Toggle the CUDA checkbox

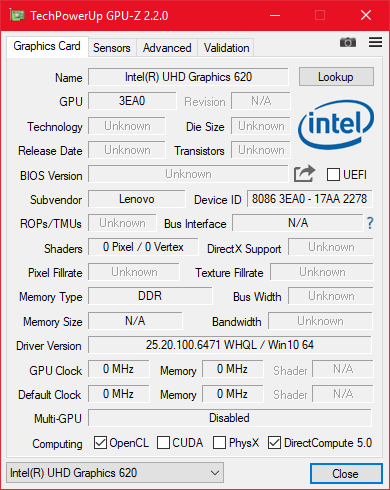coord(163,443)
